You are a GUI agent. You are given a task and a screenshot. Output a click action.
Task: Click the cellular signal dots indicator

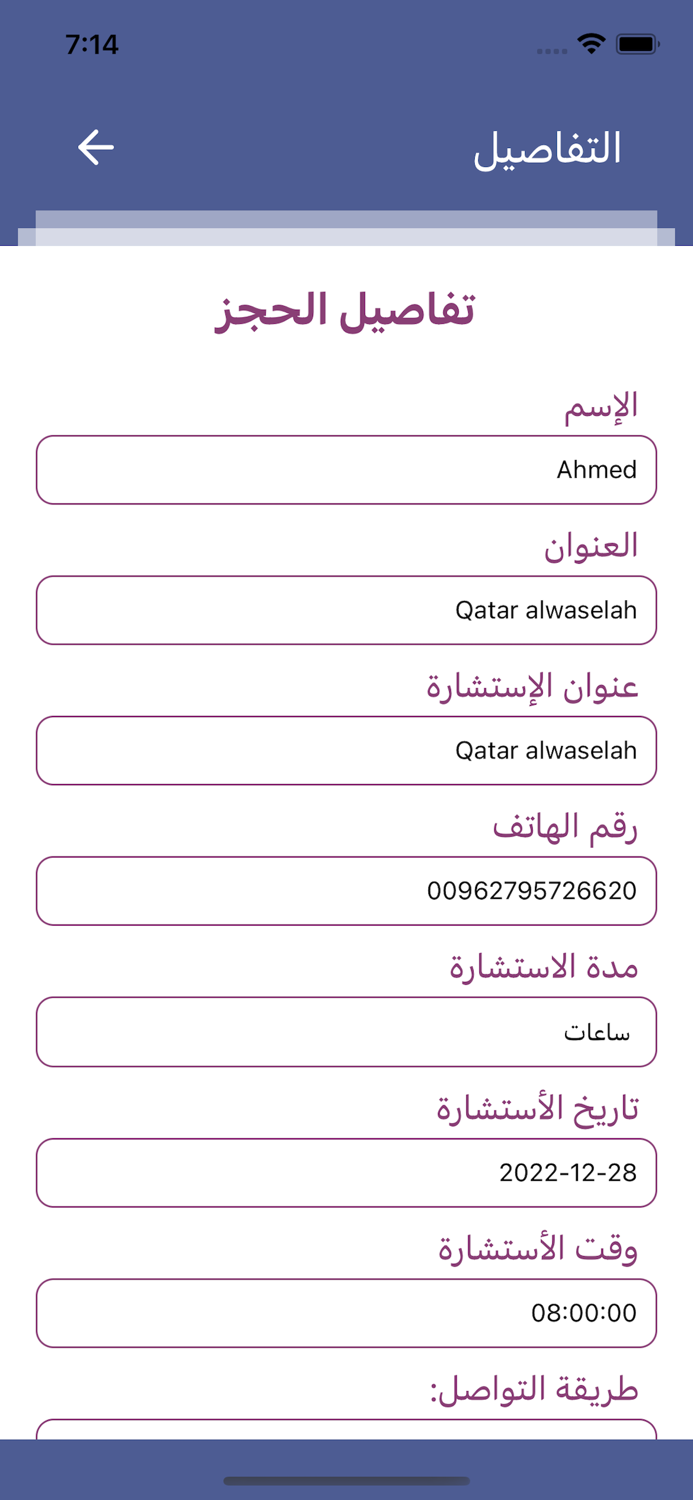click(551, 47)
